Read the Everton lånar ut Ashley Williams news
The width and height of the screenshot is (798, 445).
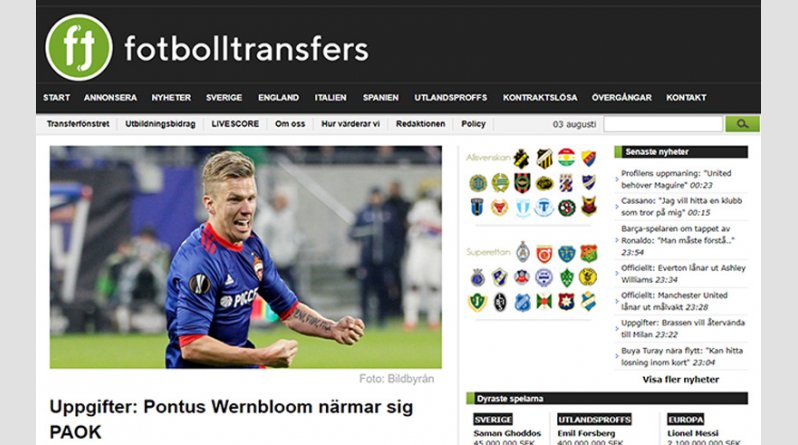[x=683, y=273]
